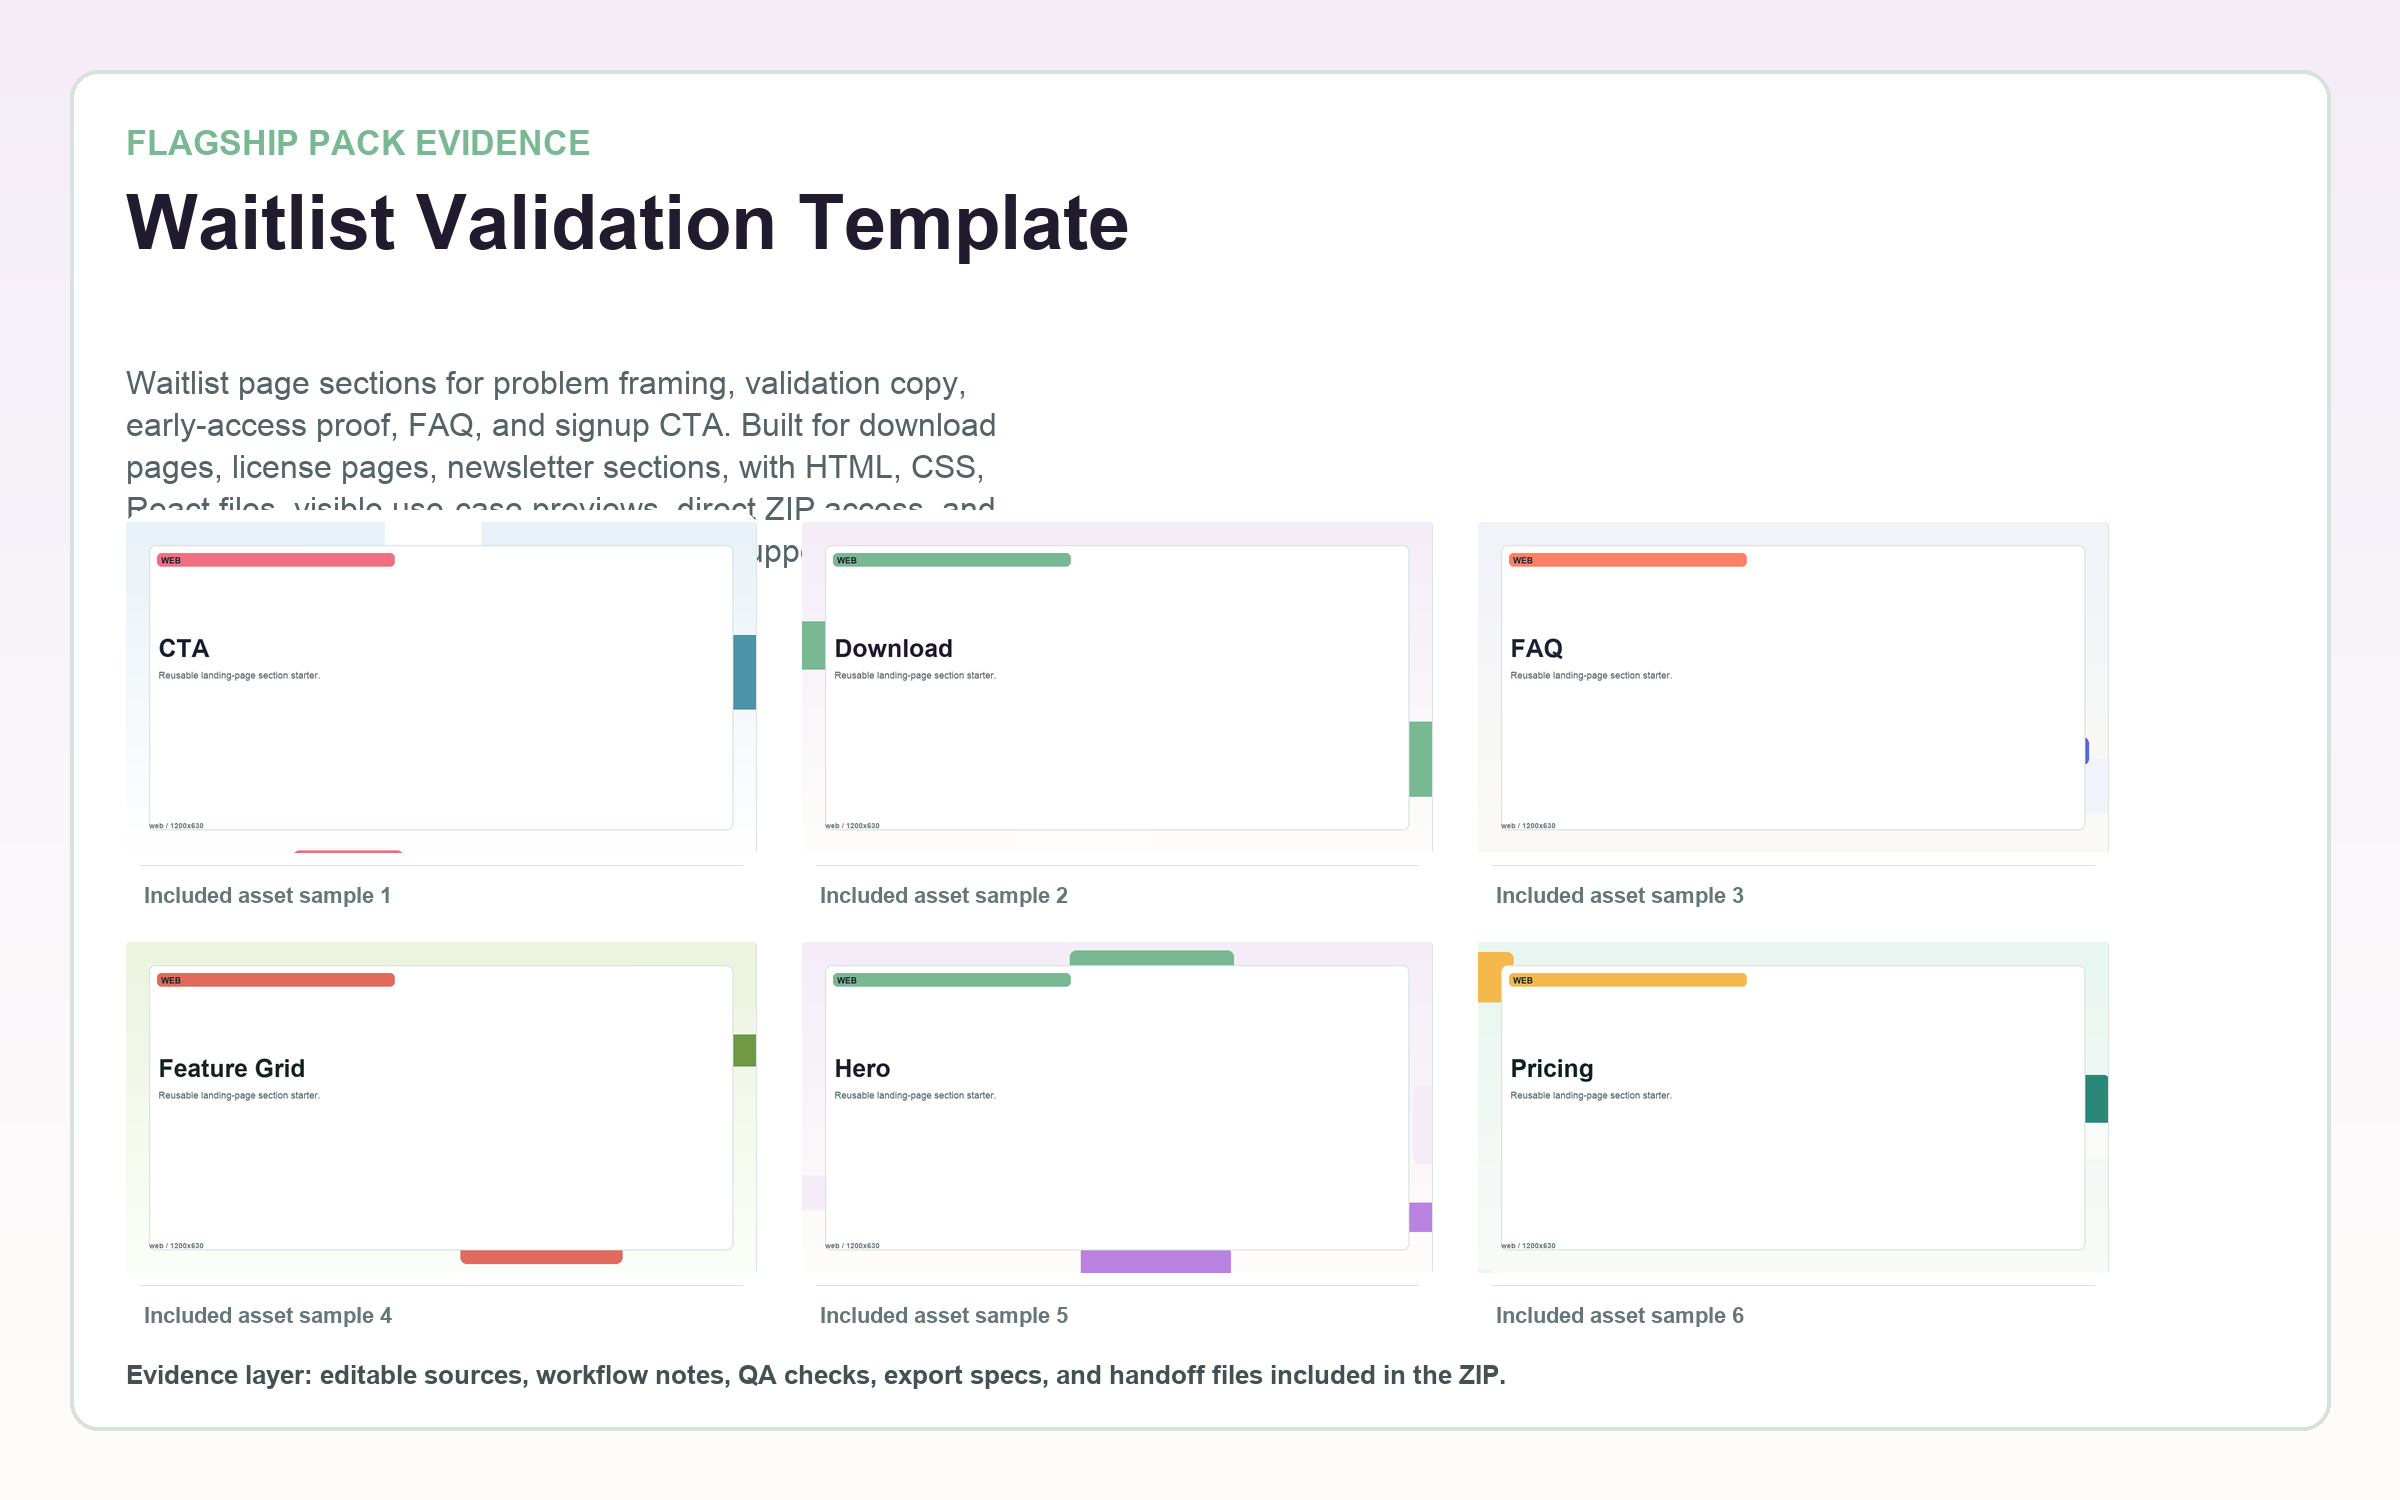Click the 'Hero' title text

(x=863, y=1069)
